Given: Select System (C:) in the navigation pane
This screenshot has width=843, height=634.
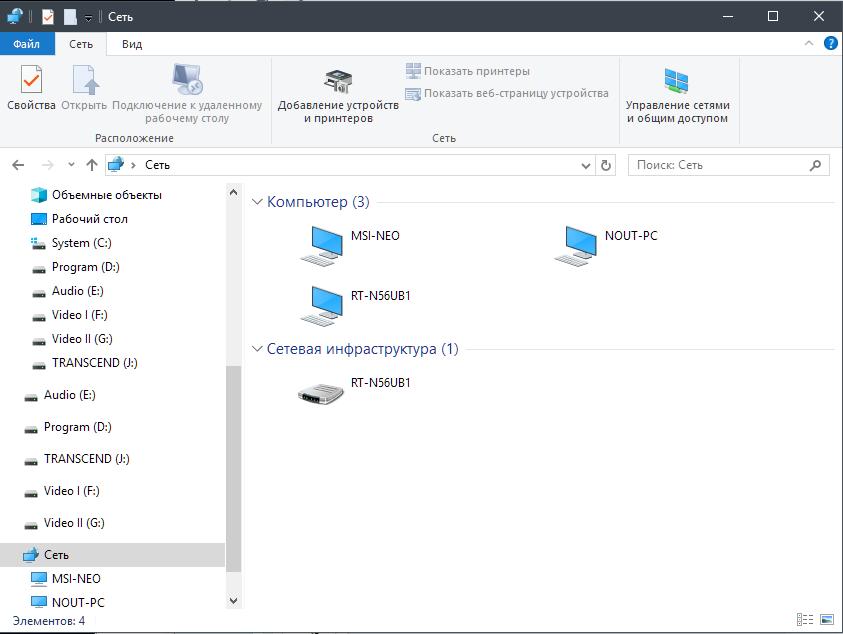Looking at the screenshot, I should [x=81, y=243].
